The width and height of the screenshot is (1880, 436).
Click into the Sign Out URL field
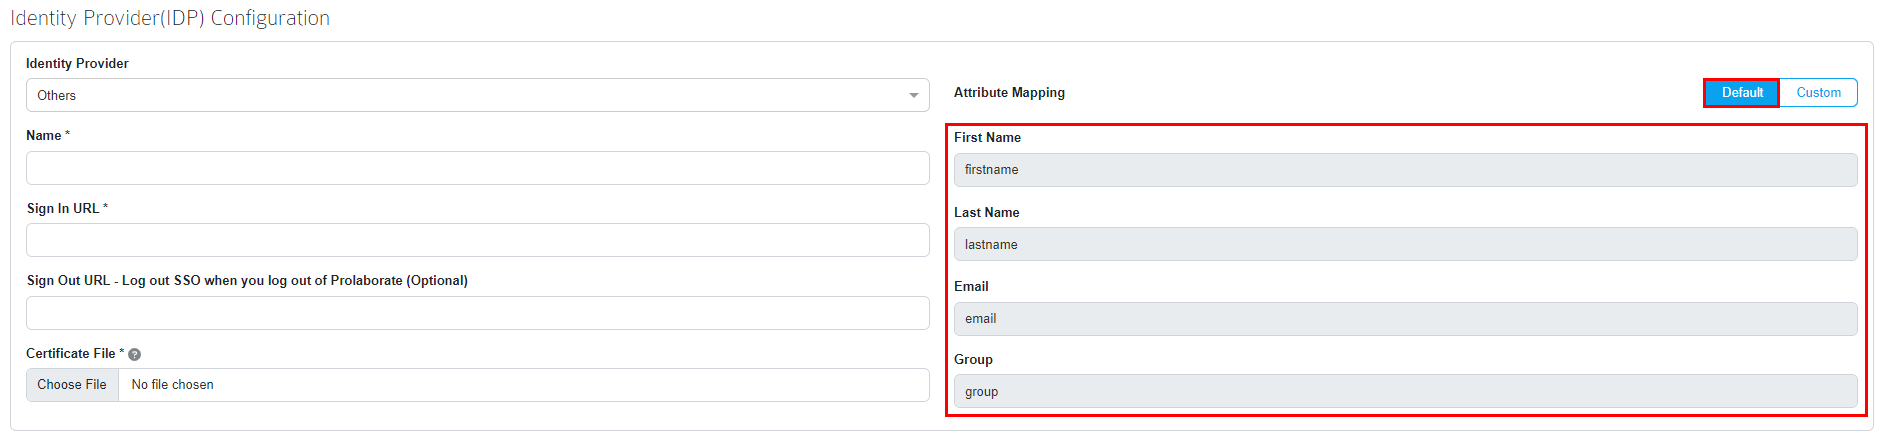coord(478,313)
